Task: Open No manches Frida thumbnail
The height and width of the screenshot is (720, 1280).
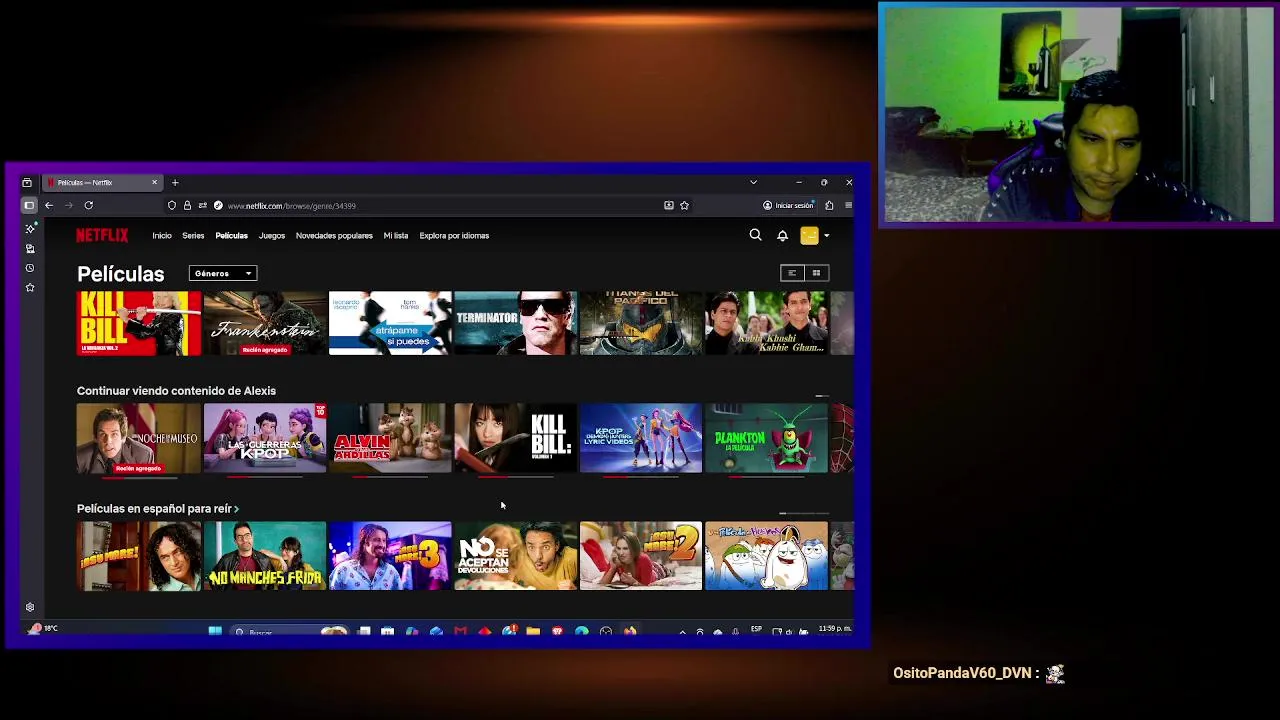Action: click(265, 556)
